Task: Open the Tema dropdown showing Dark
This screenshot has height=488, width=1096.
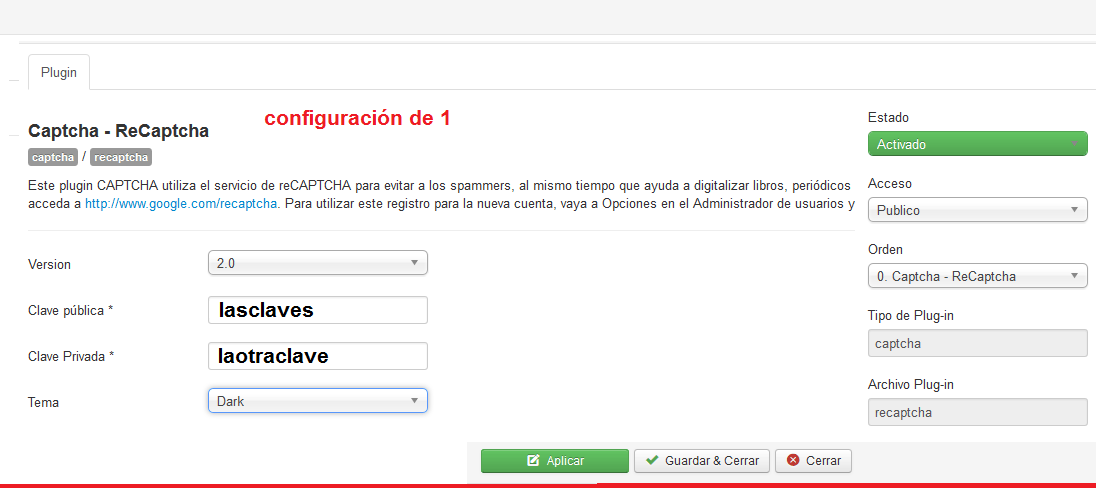Action: tap(317, 401)
